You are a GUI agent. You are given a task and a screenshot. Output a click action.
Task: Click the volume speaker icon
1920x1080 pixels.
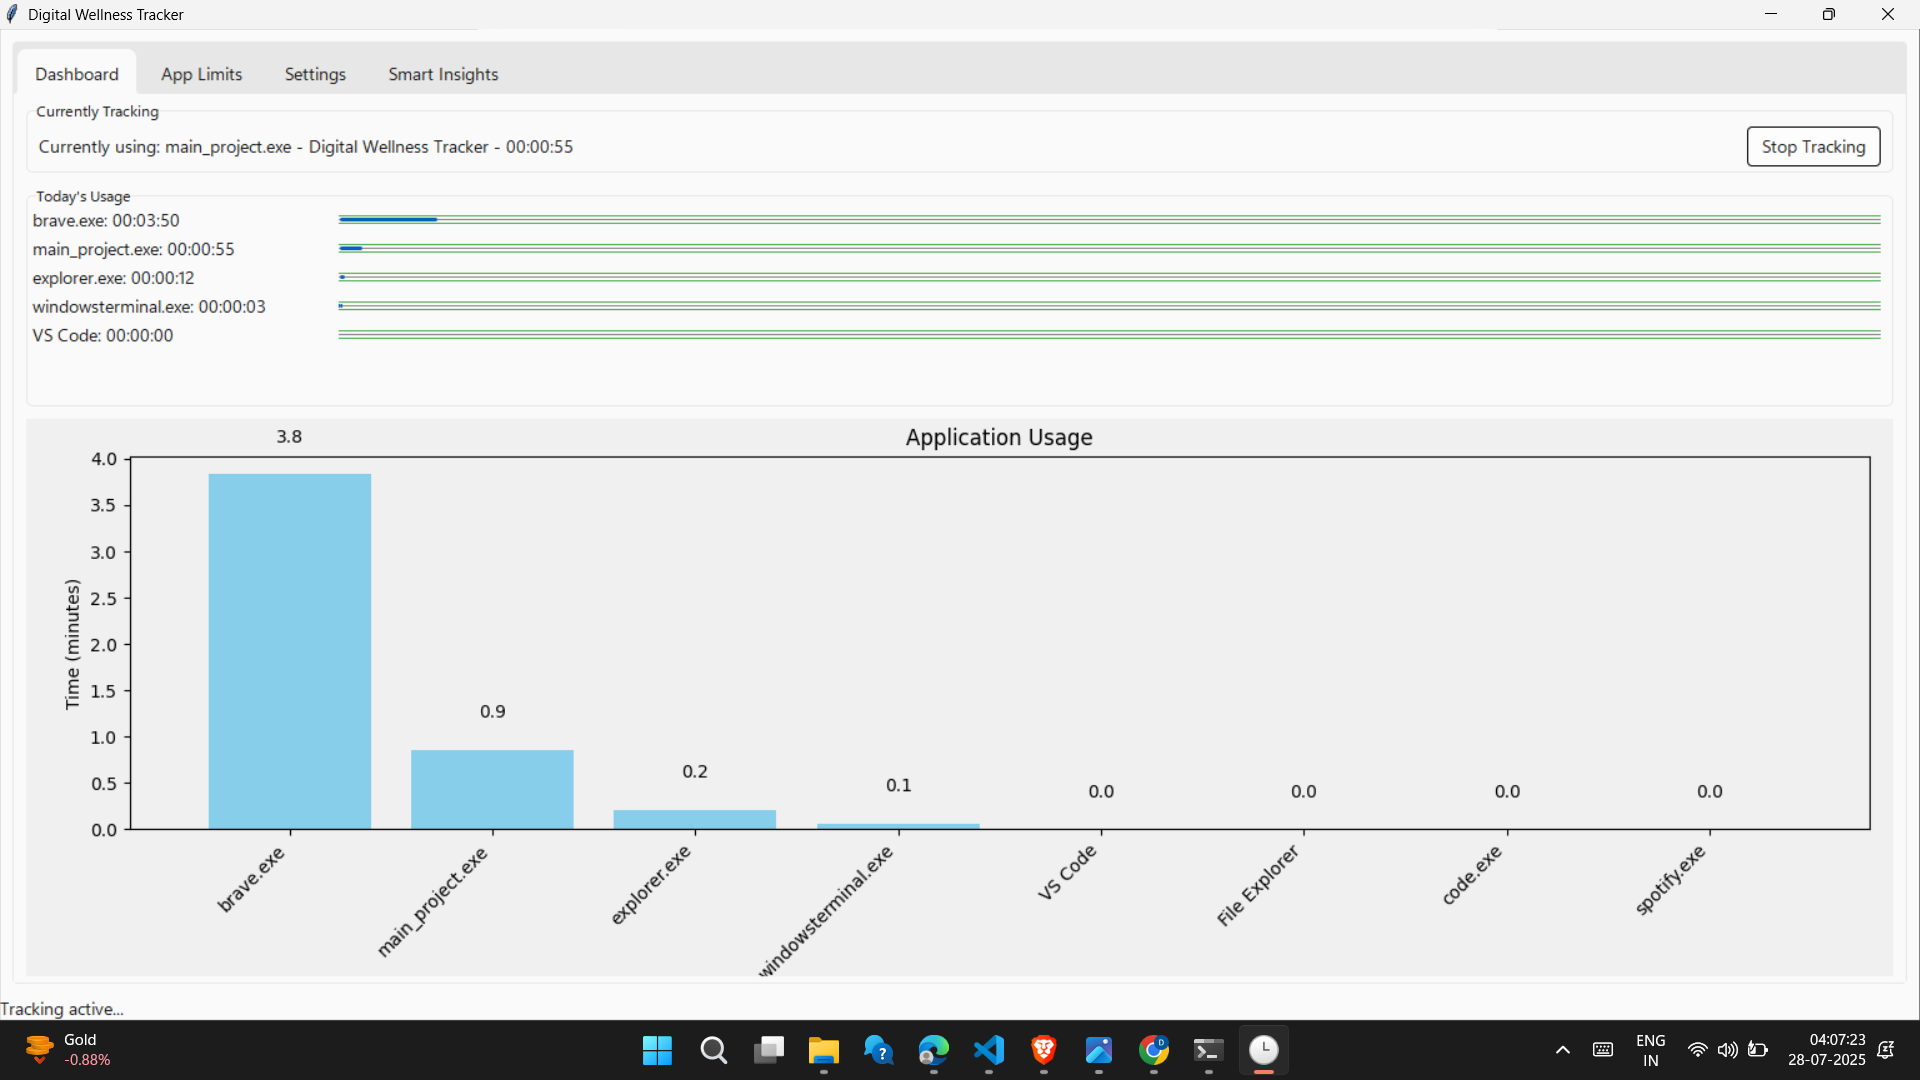[1727, 1050]
